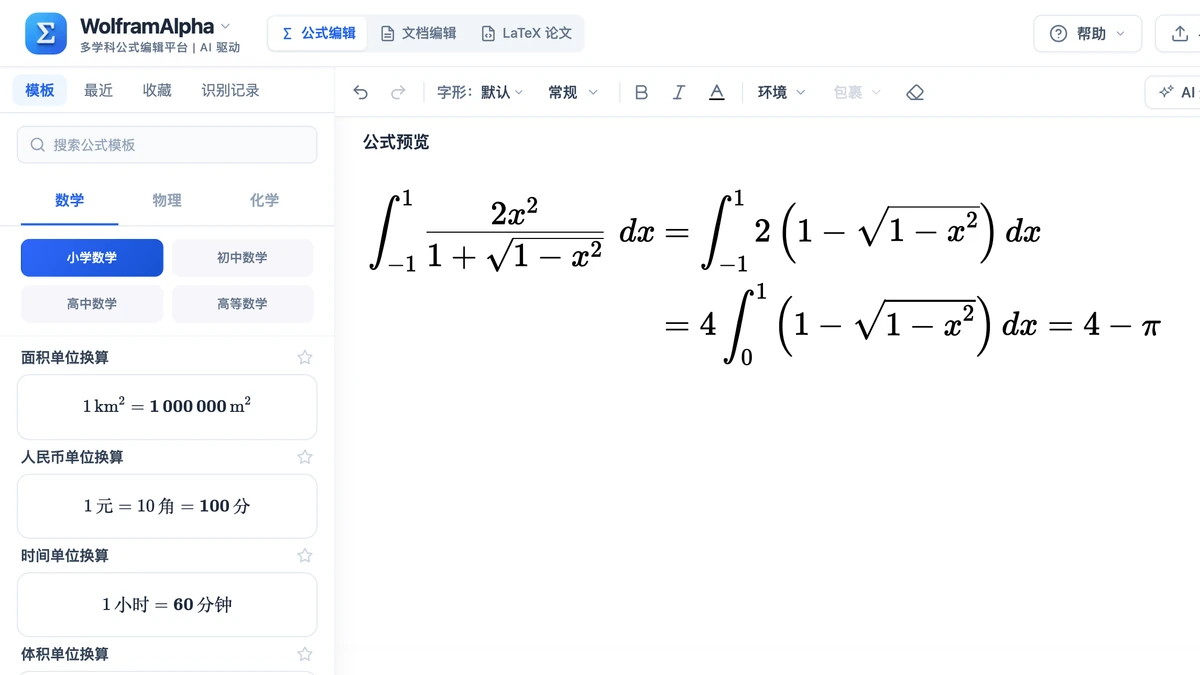Click the subtitle 多学科公式编辑平台 | AI 驱动
The height and width of the screenshot is (675, 1200).
click(x=160, y=47)
